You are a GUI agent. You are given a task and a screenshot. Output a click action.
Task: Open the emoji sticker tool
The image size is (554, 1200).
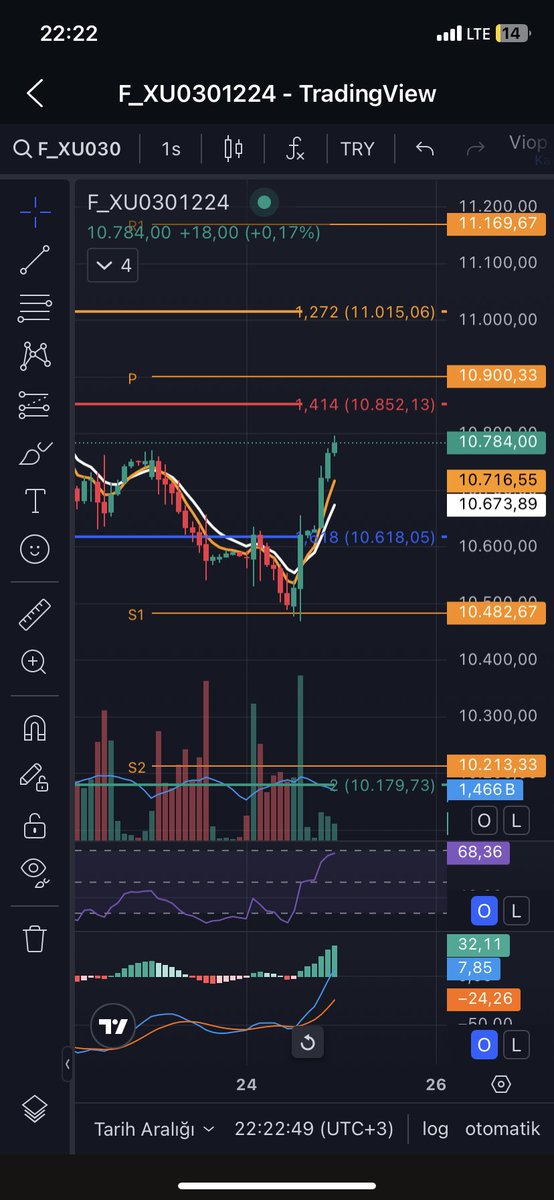click(35, 548)
